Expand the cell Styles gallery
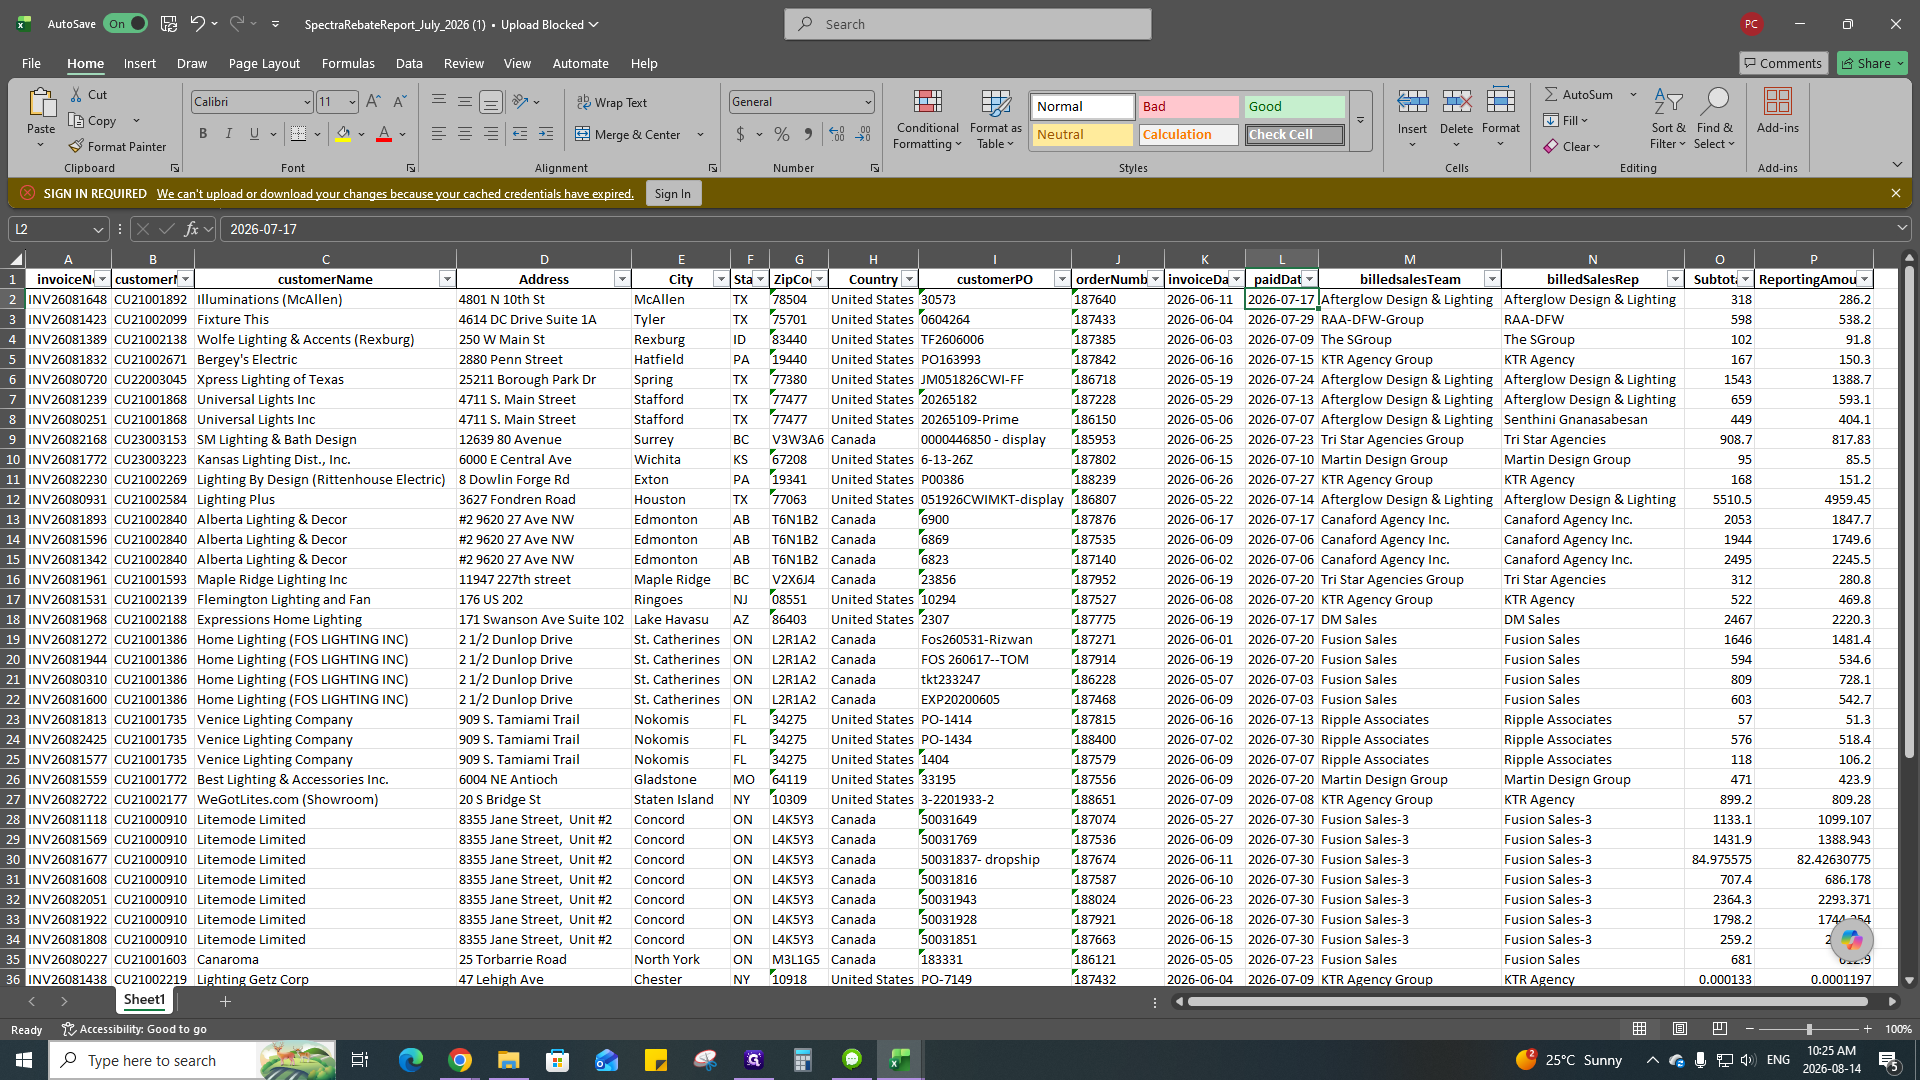The width and height of the screenshot is (1920, 1080). (1360, 120)
